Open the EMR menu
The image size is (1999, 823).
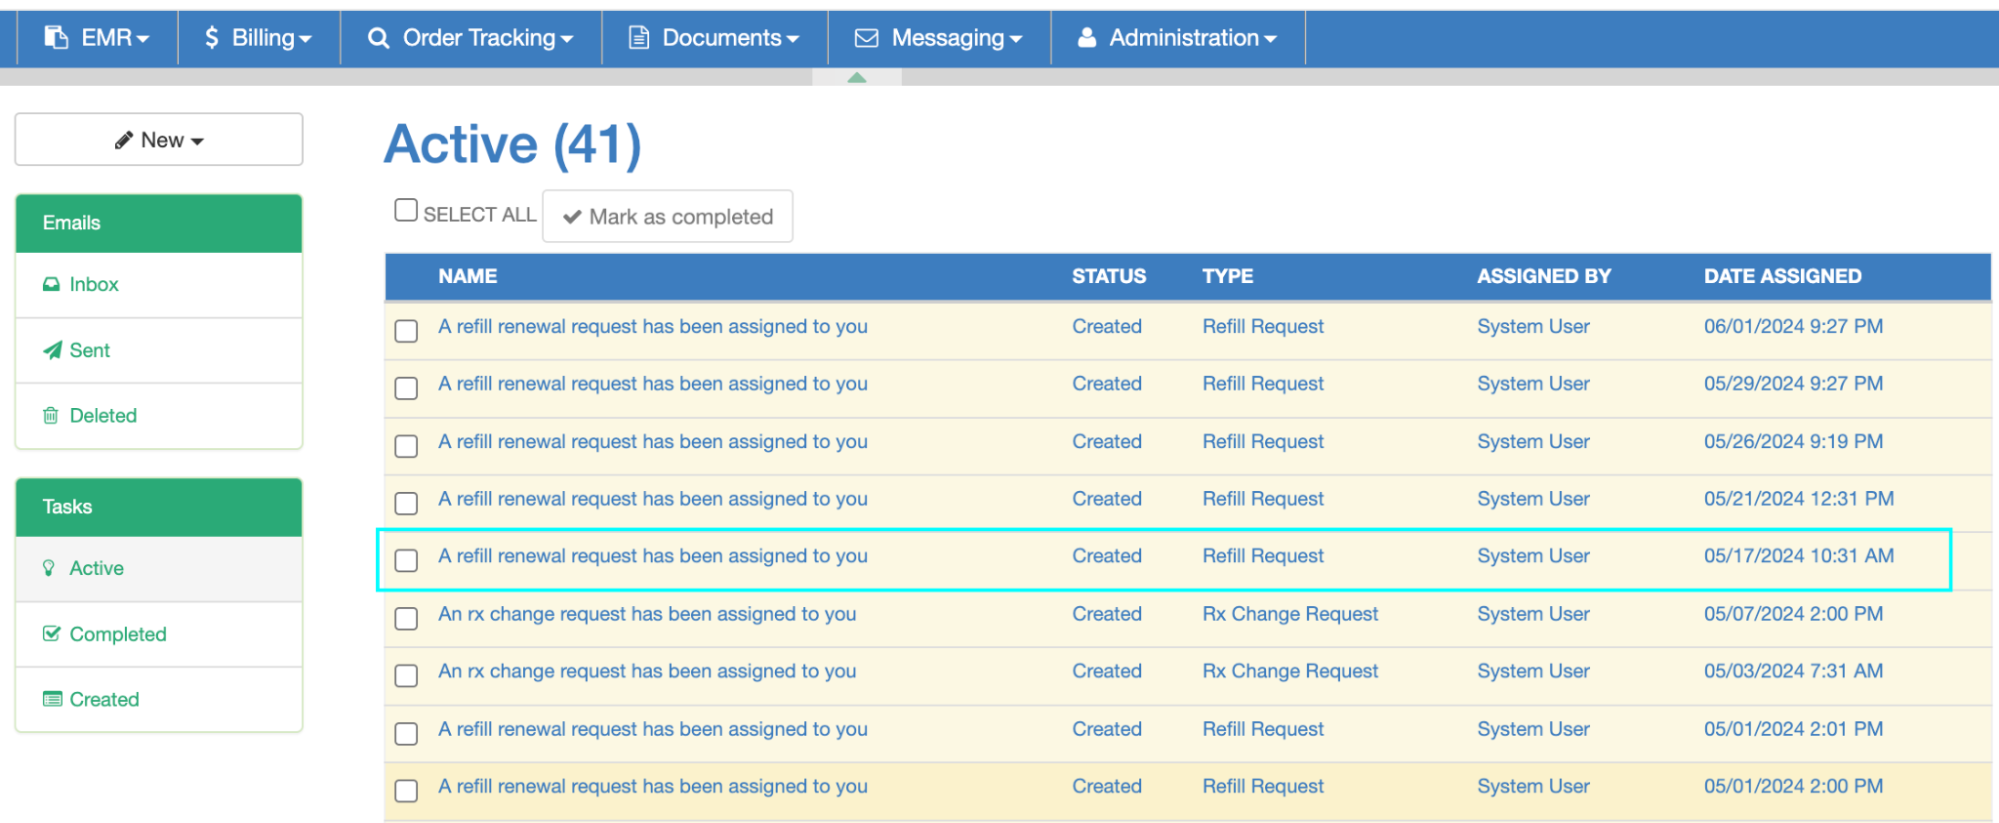(97, 38)
